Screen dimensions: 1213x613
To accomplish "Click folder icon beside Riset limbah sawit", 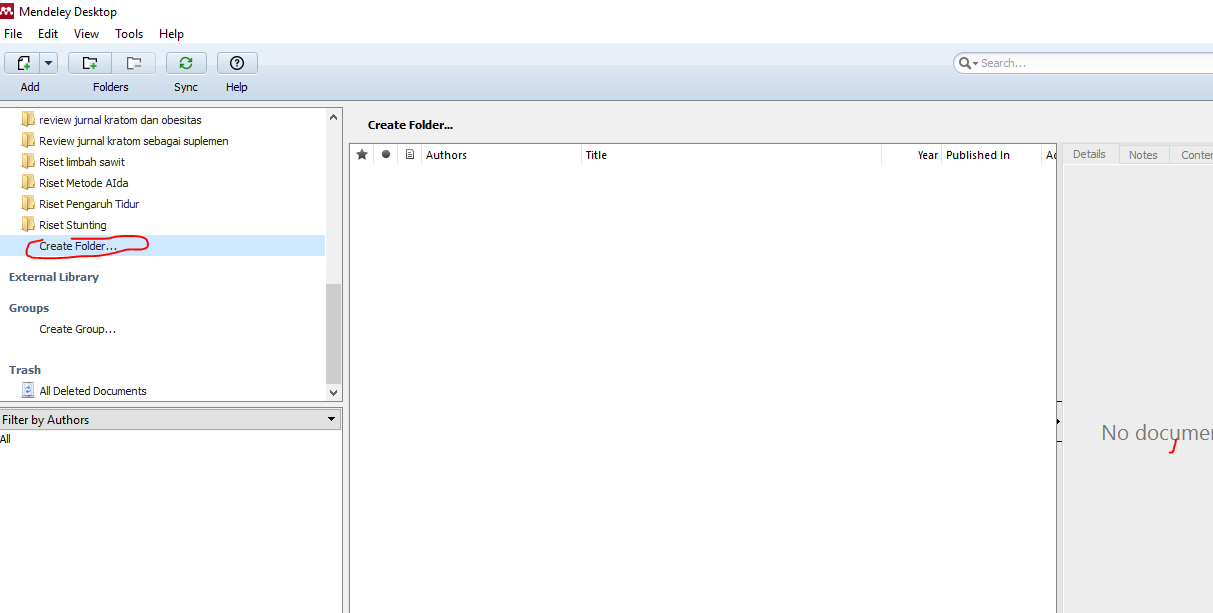I will [28, 161].
